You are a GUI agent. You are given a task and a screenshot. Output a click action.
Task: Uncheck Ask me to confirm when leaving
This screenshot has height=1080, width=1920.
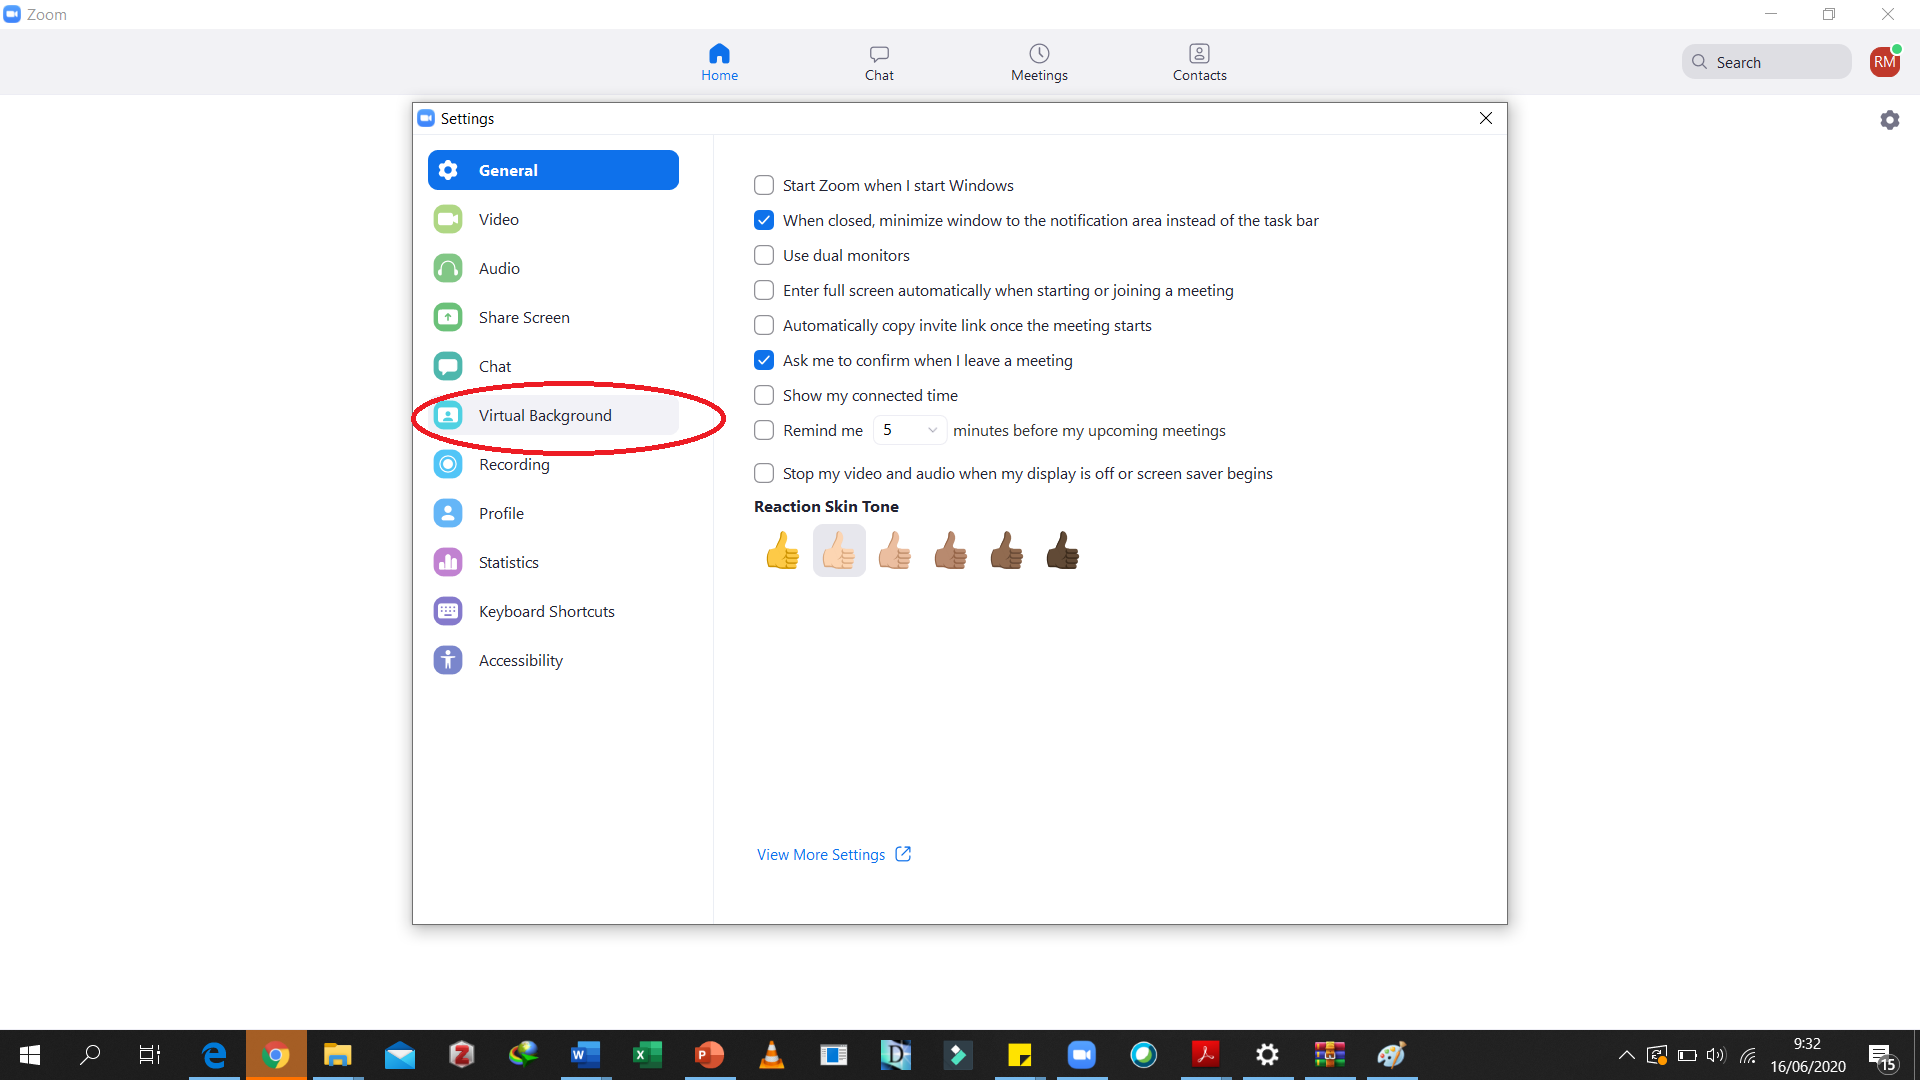(x=764, y=360)
